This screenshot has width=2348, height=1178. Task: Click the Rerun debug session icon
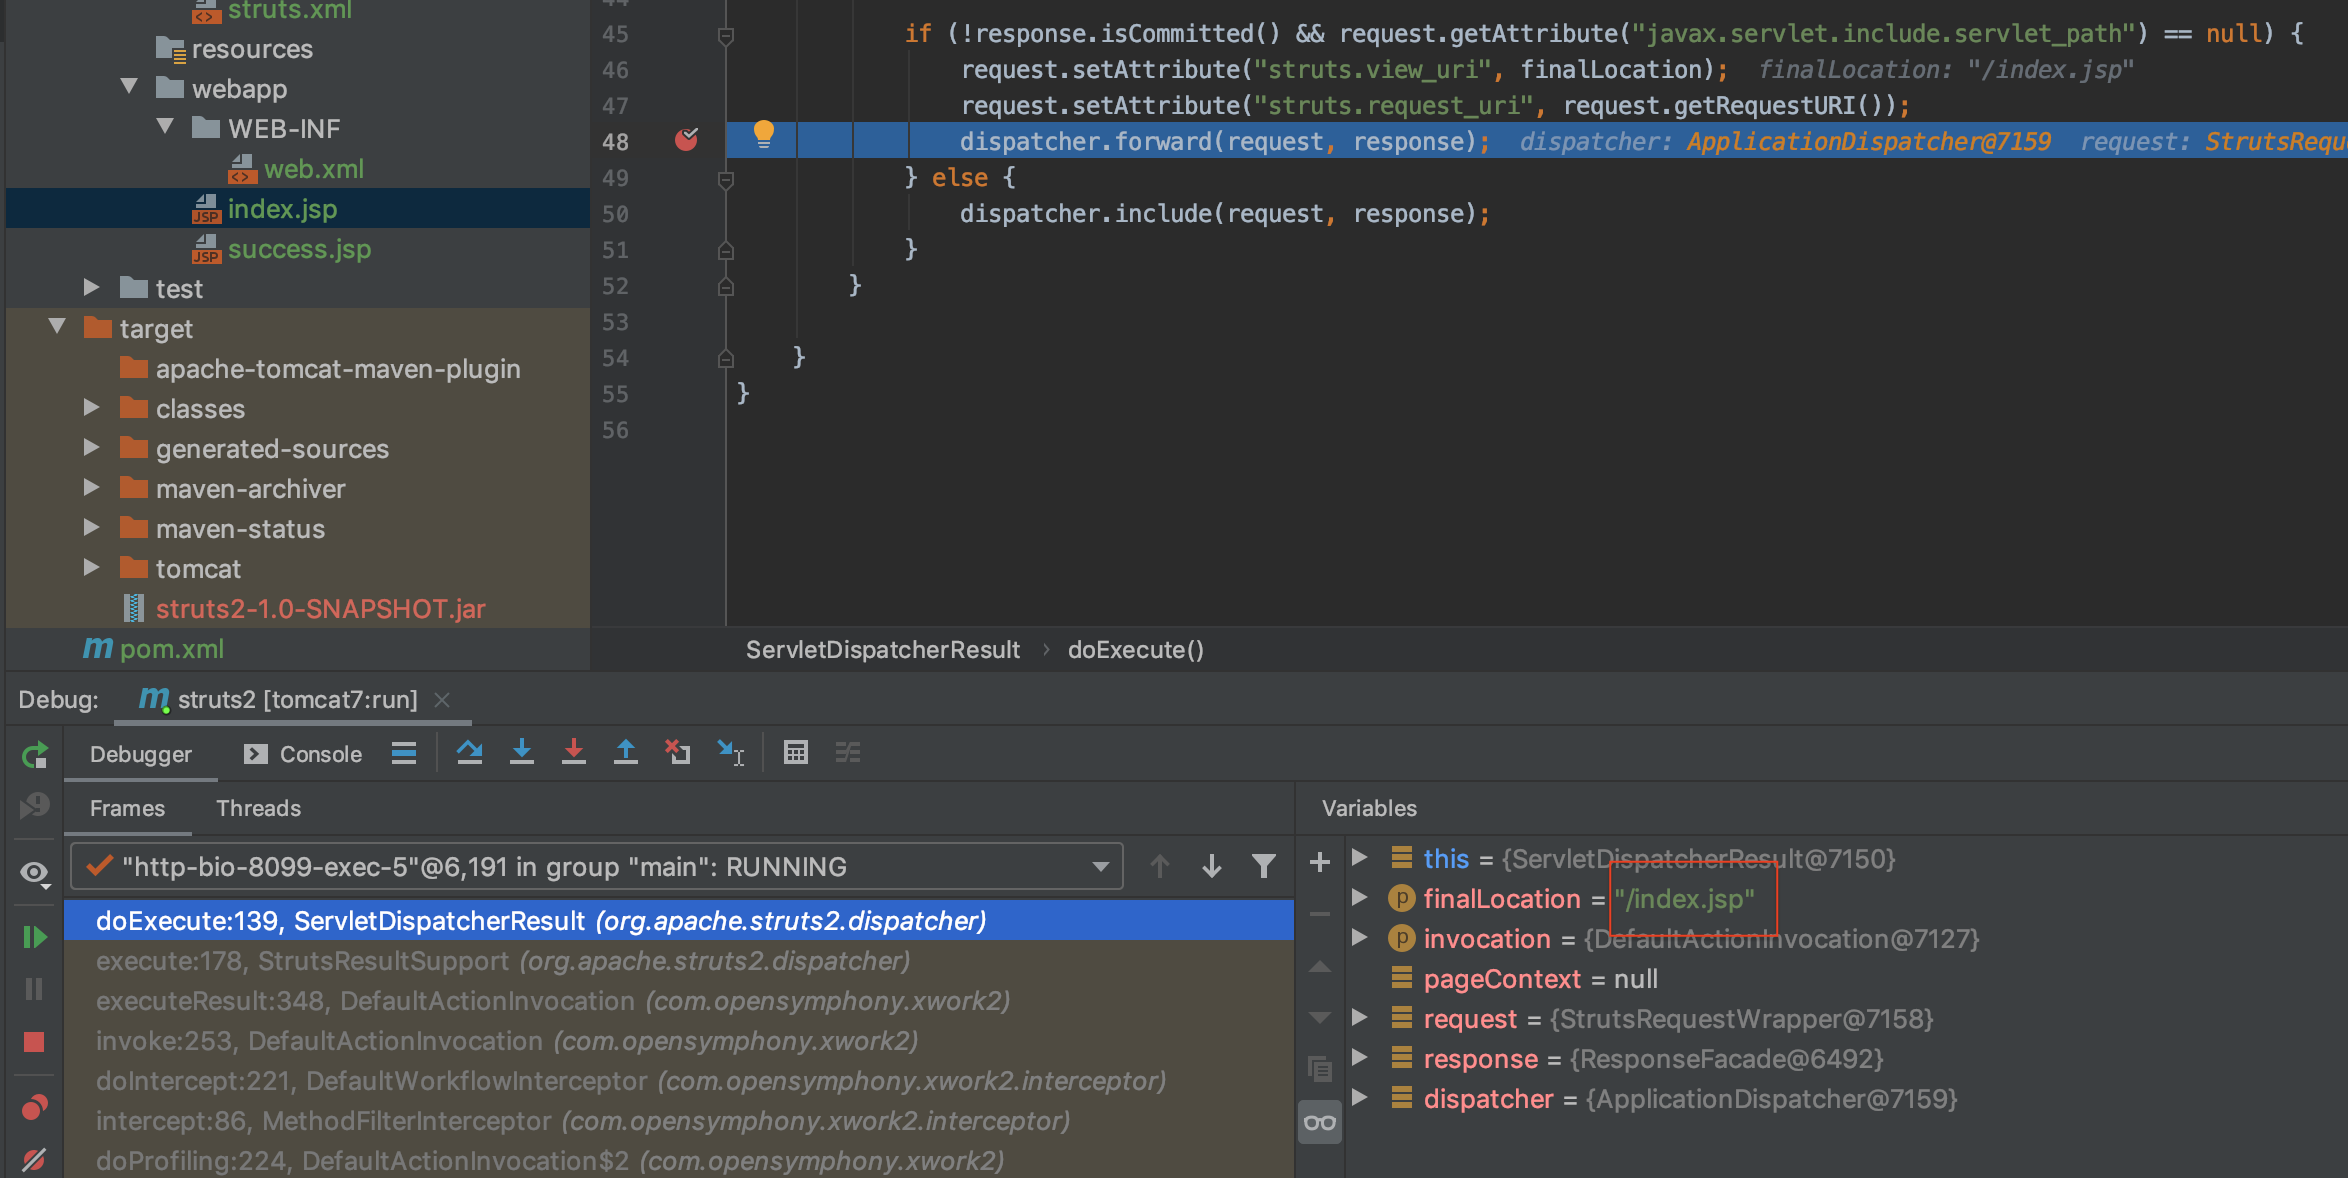(35, 755)
